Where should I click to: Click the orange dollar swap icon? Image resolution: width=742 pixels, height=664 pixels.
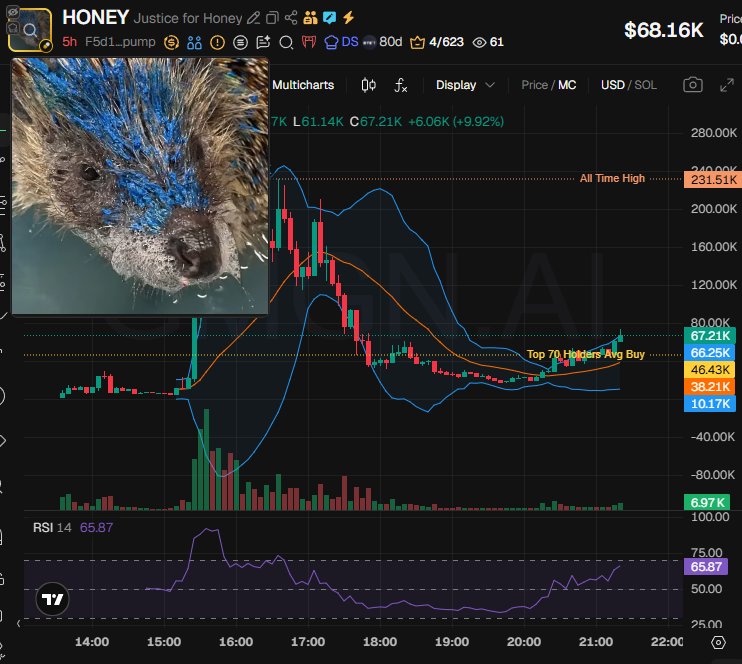tap(171, 43)
